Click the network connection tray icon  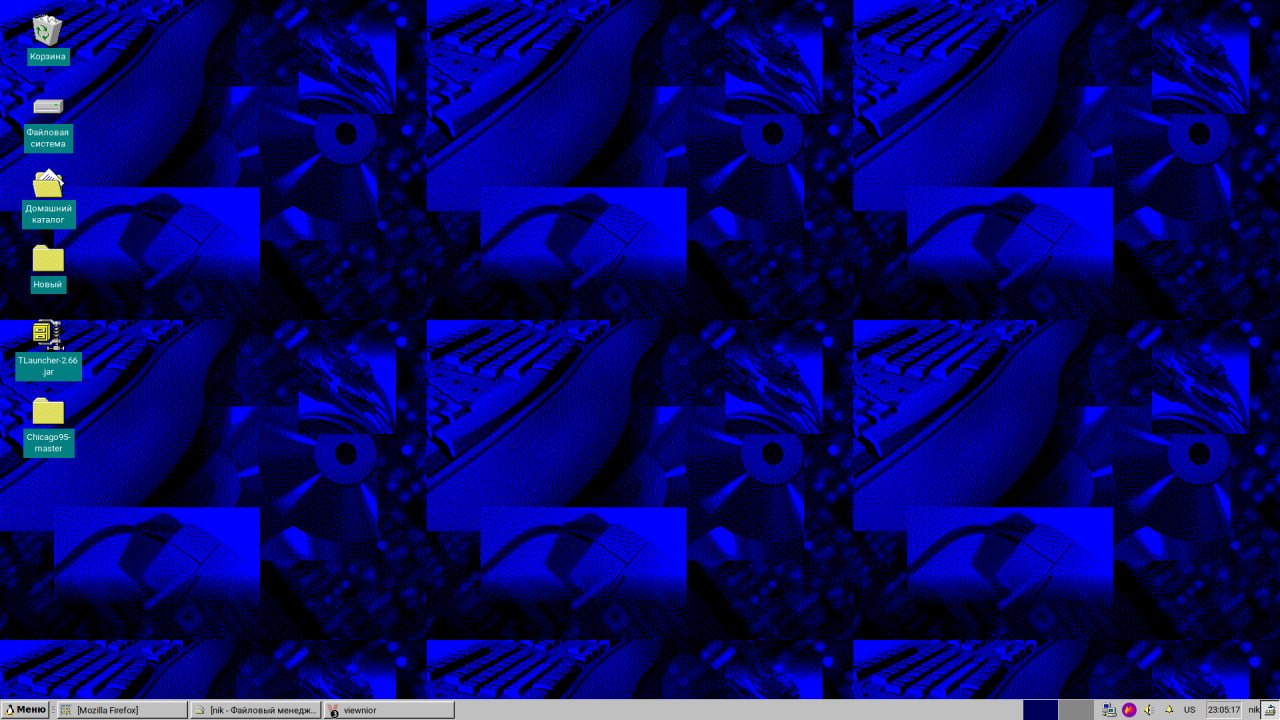click(x=1109, y=710)
